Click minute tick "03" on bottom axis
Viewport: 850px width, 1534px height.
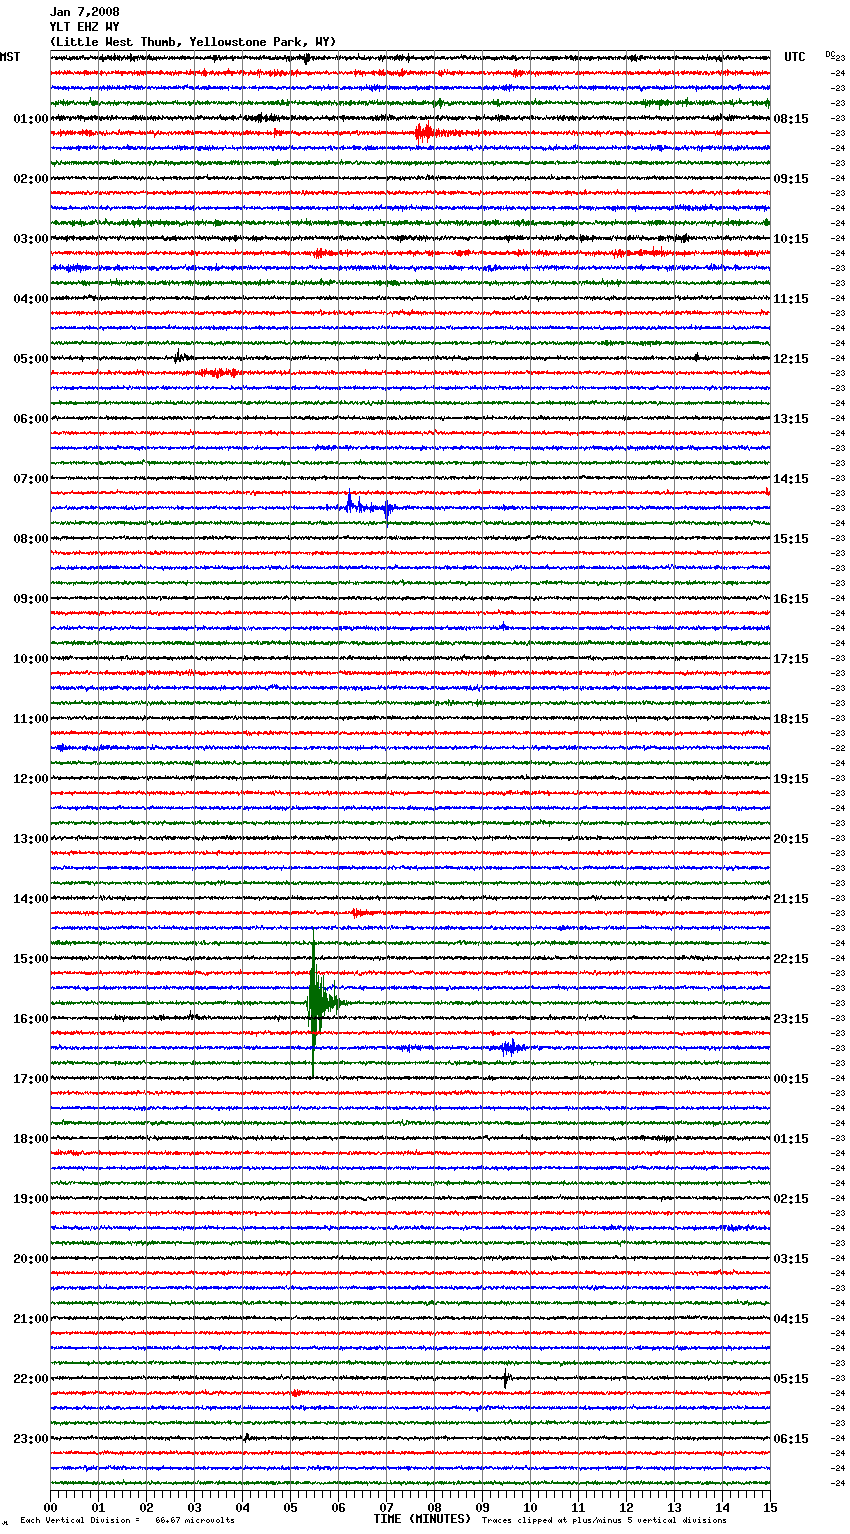194,1507
